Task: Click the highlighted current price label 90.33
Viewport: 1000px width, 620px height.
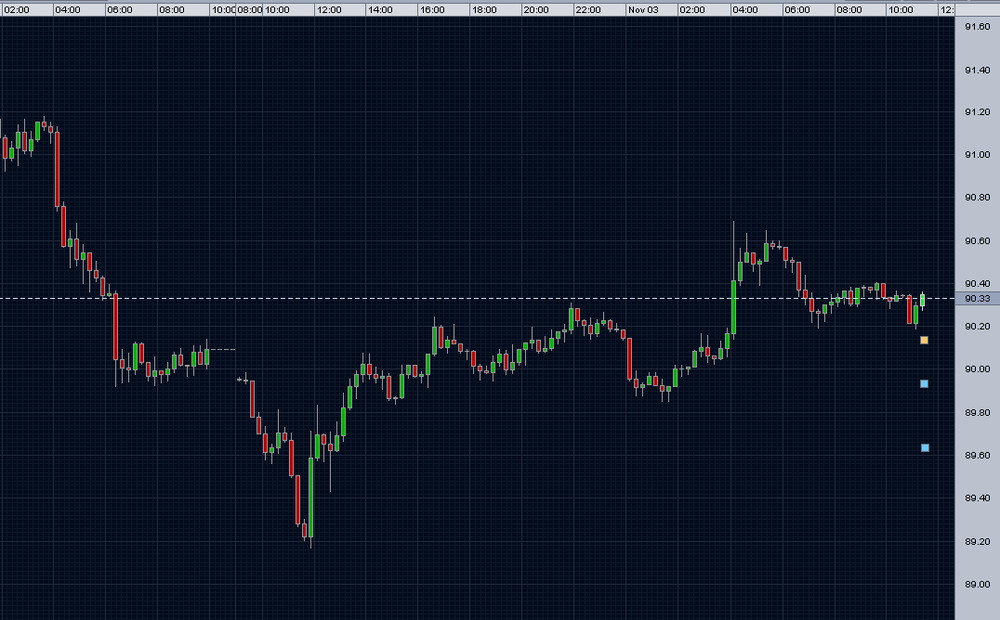Action: click(977, 299)
